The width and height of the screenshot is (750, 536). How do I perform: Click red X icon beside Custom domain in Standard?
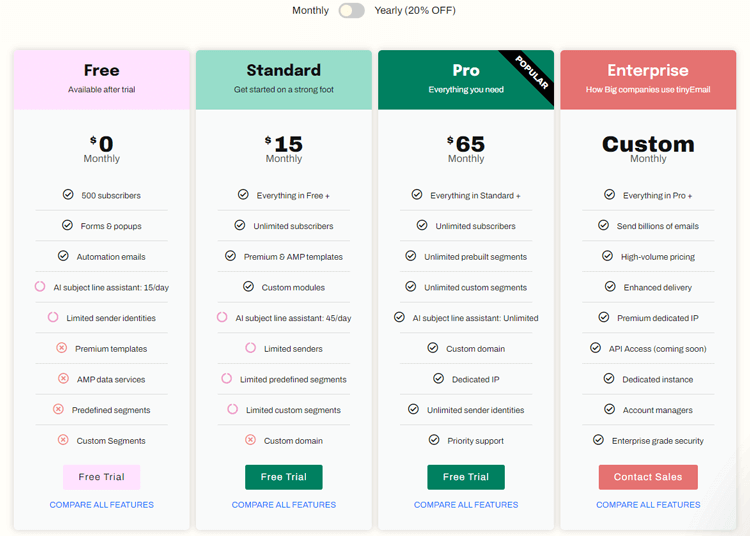pos(251,439)
